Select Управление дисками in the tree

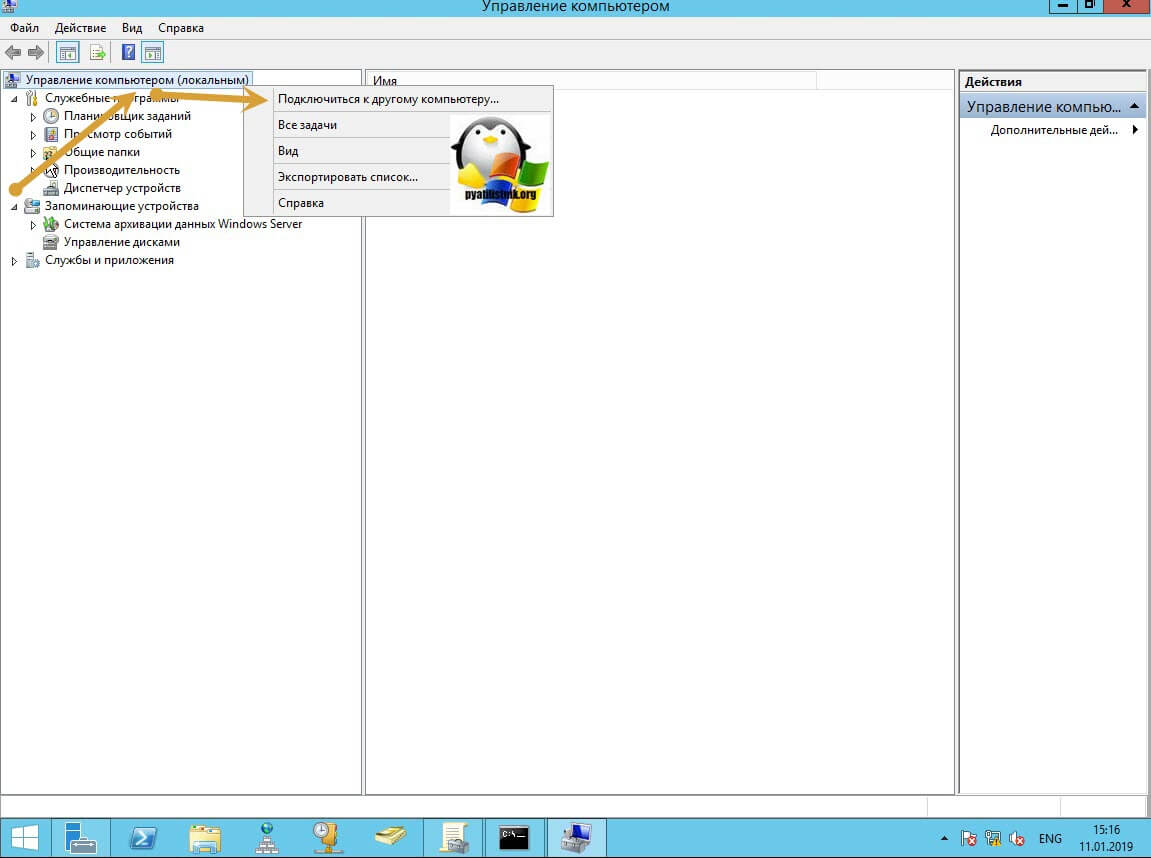[122, 242]
